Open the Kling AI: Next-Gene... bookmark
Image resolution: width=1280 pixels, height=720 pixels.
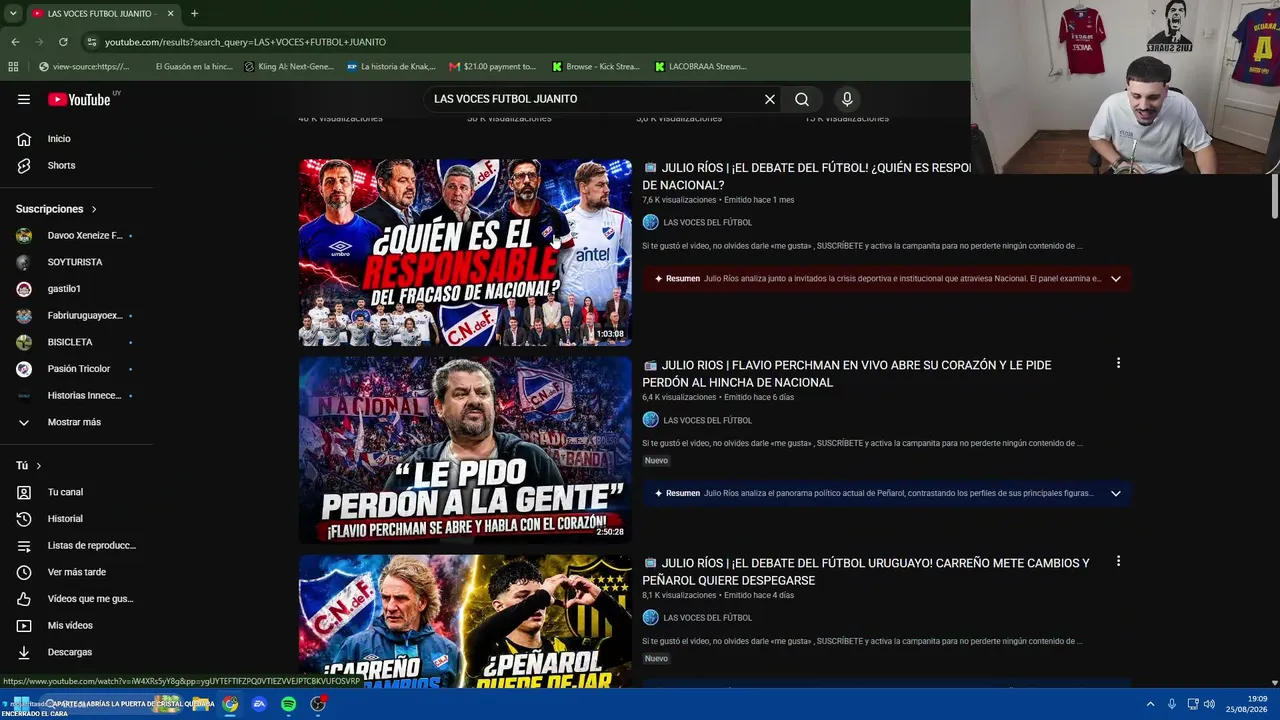[289, 67]
